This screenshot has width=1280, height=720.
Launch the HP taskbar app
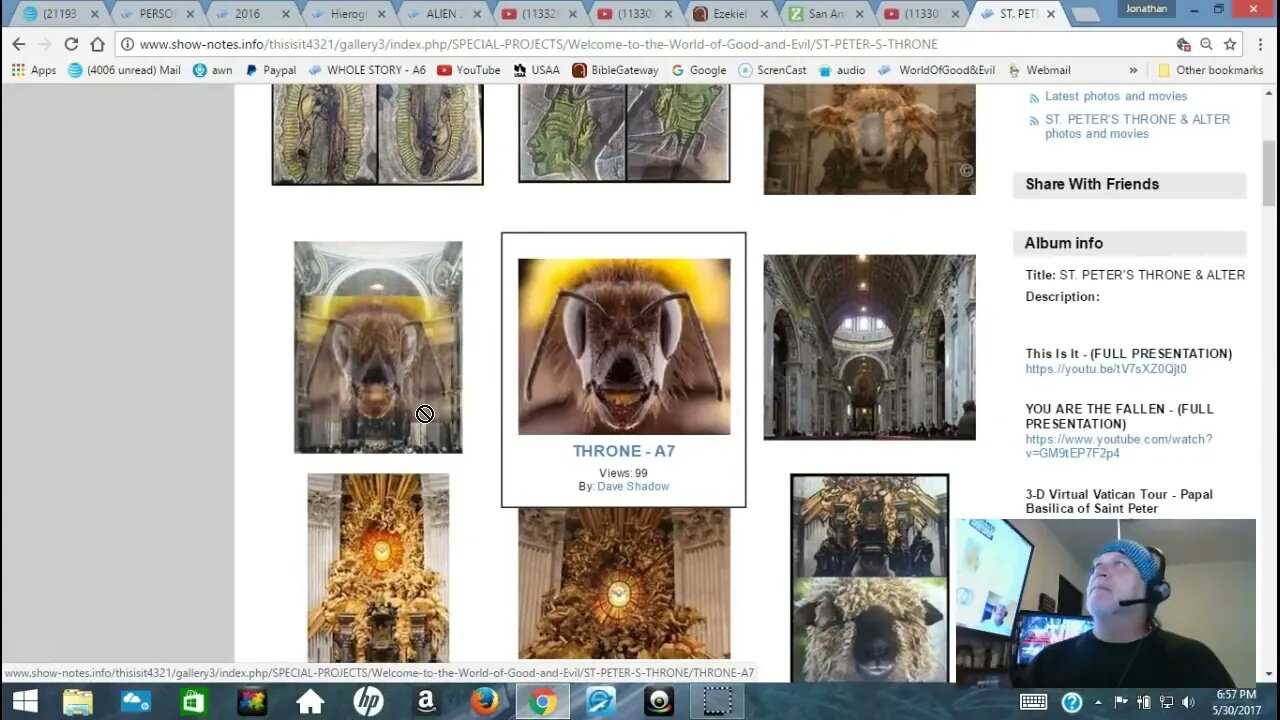(x=368, y=702)
